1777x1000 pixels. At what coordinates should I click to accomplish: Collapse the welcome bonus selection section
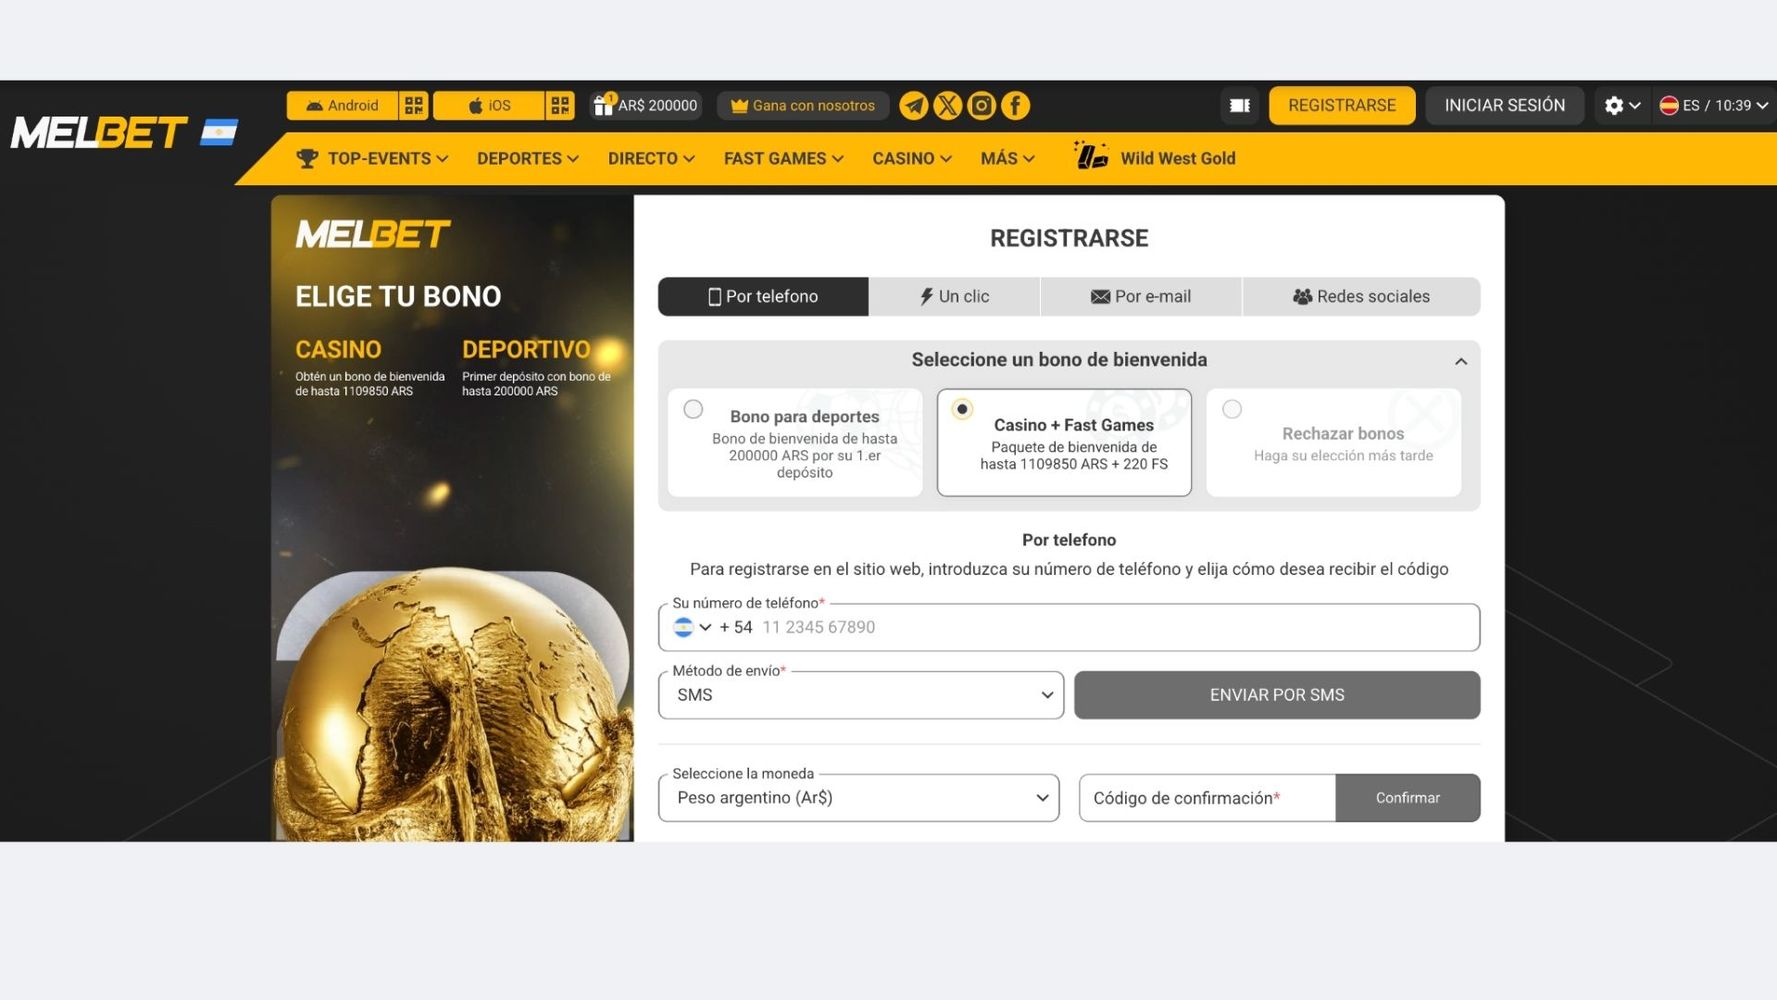click(x=1461, y=361)
